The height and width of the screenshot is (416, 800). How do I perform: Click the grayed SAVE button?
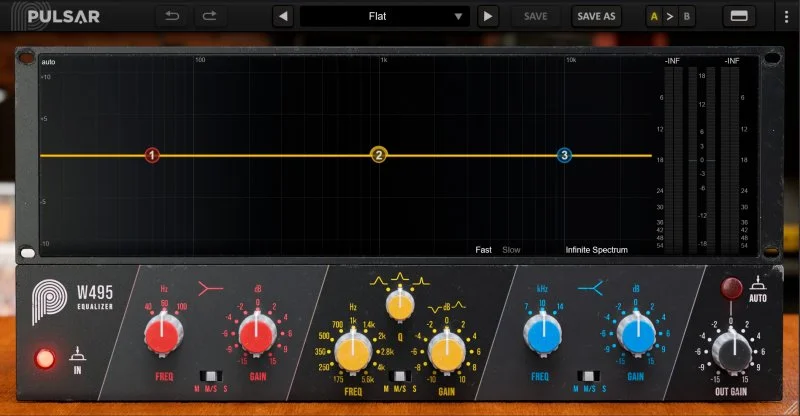(x=536, y=16)
